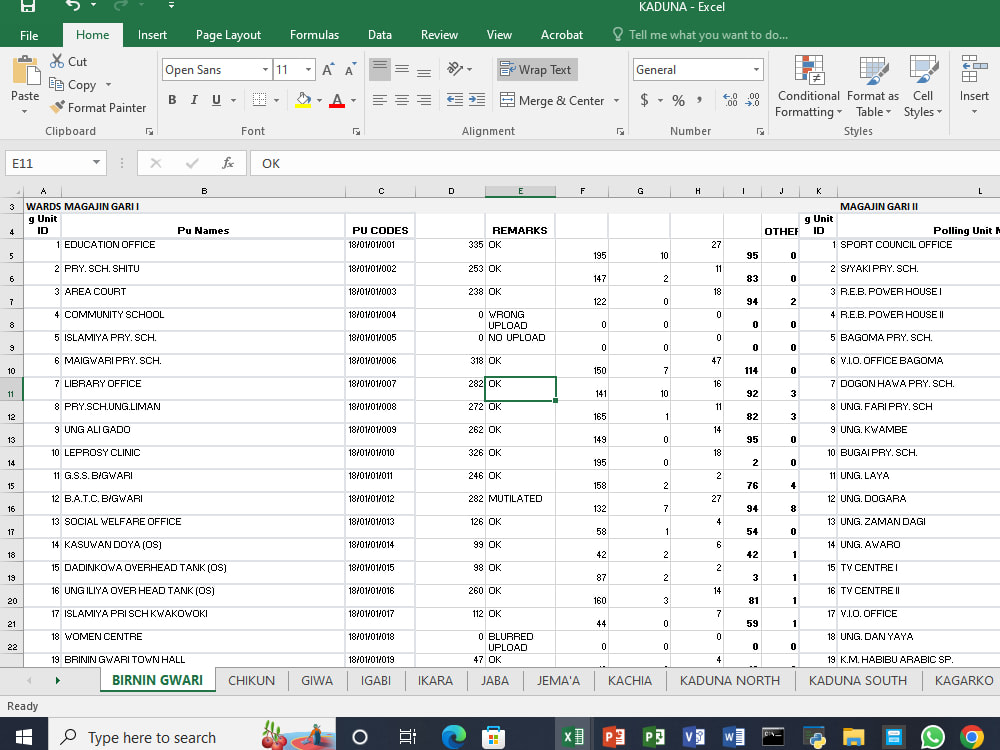Image resolution: width=1000 pixels, height=750 pixels.
Task: Click the Cut scissors icon
Action: click(x=57, y=61)
